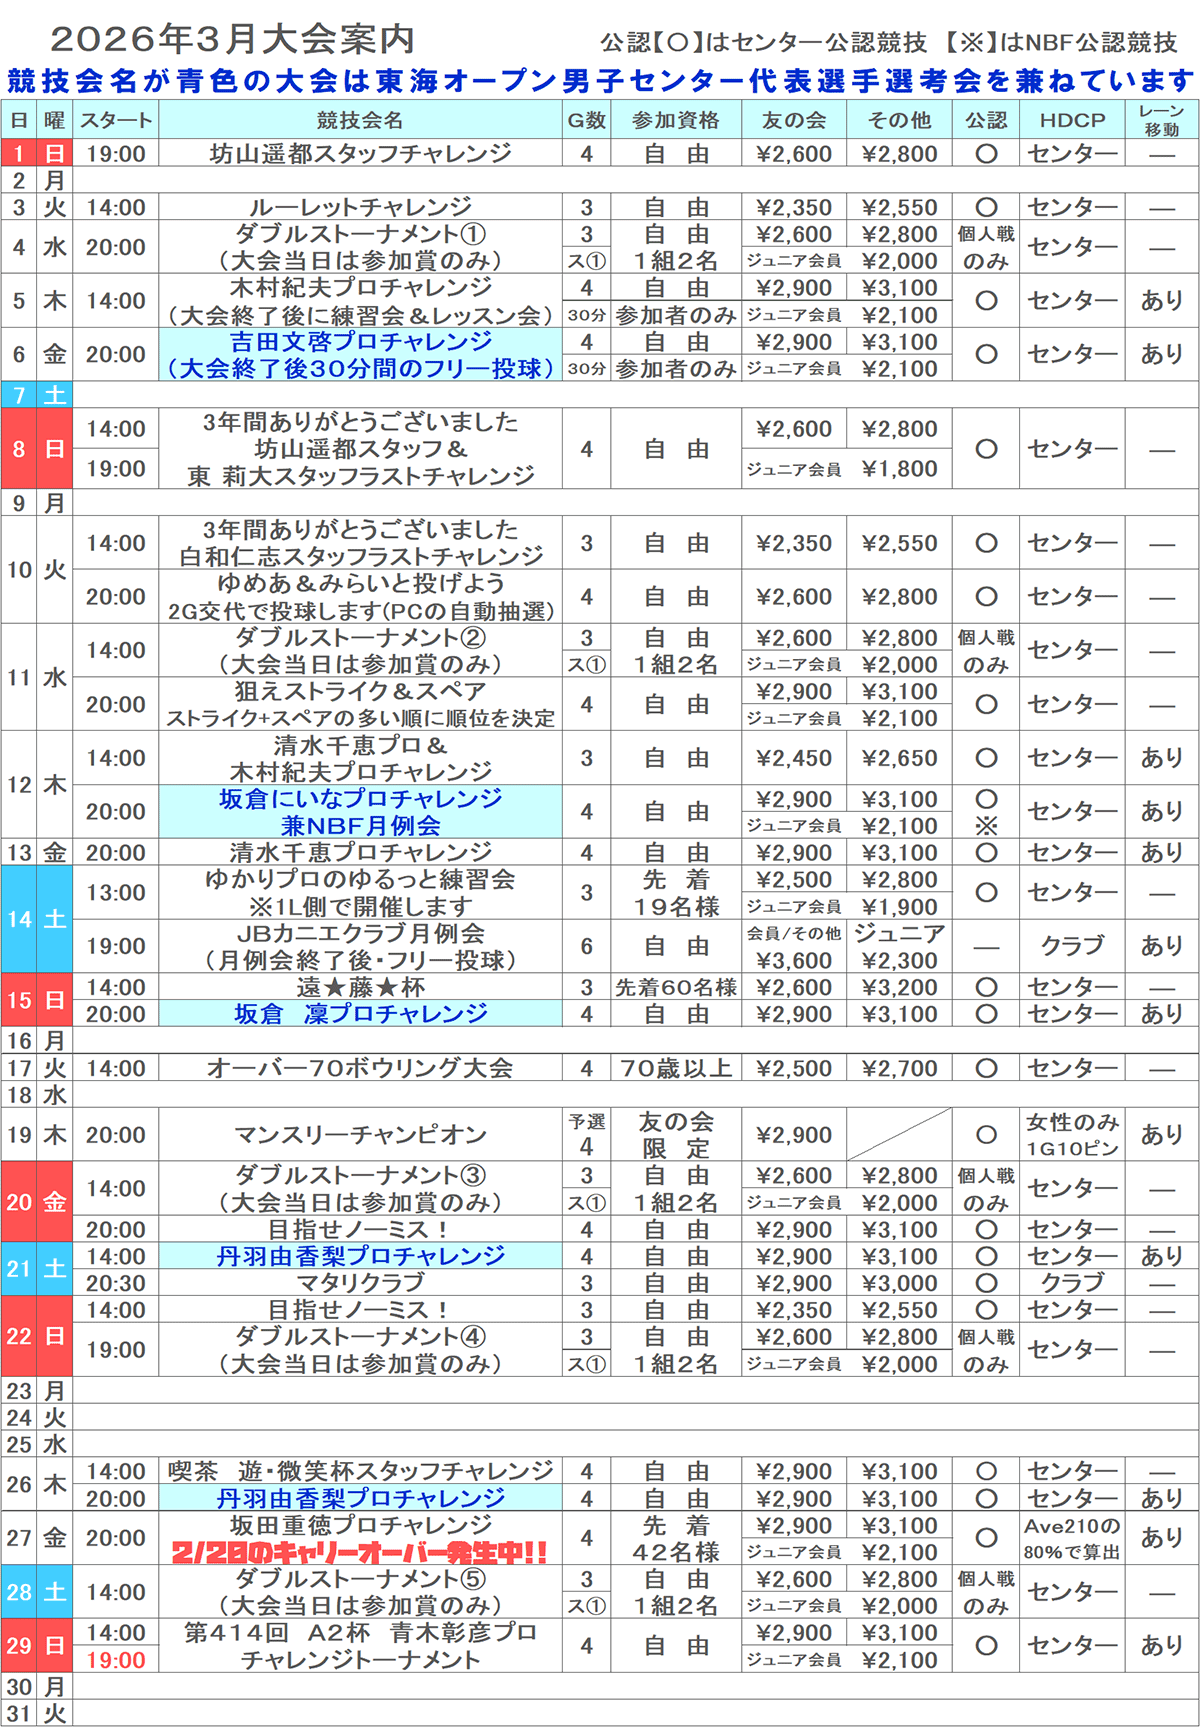This screenshot has height=1727, width=1200.
Task: Click the 女性のみ 1G10ピン handicap cell
Action: [1072, 1135]
